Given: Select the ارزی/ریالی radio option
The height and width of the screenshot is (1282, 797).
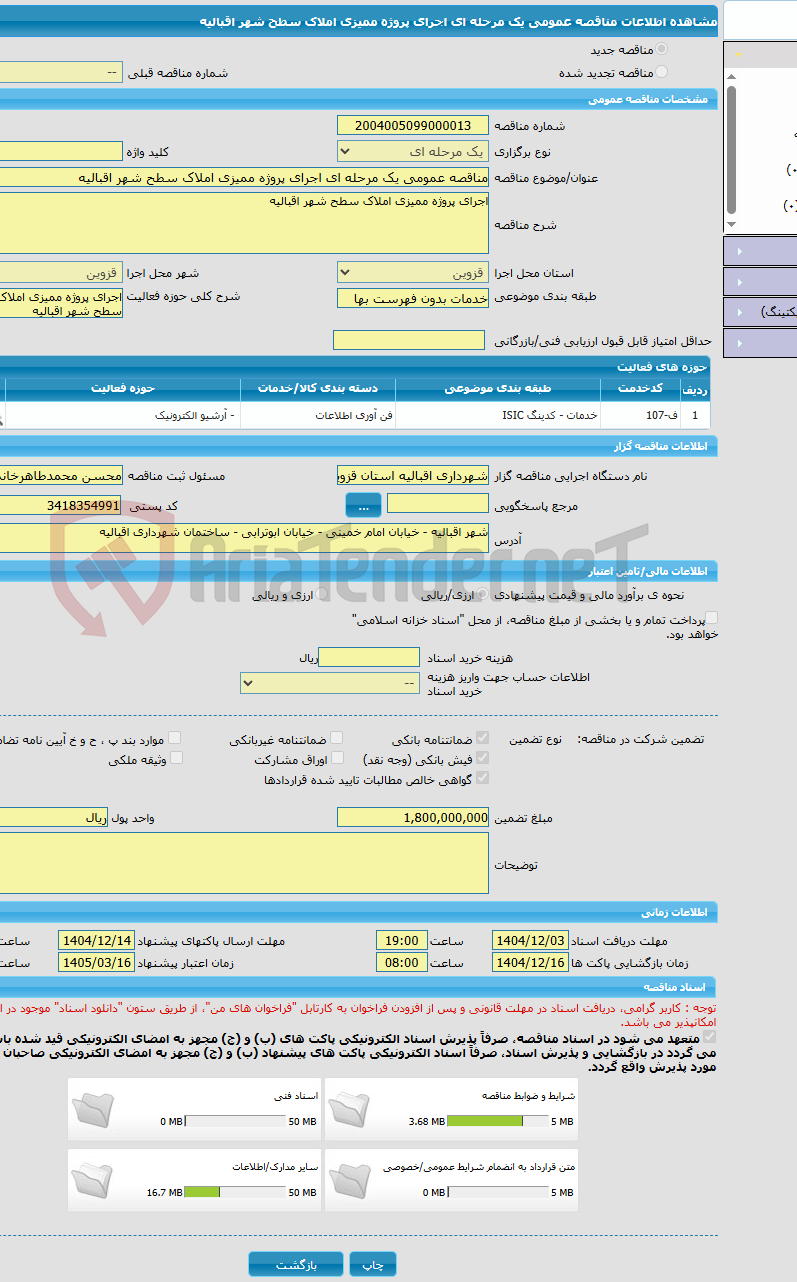Looking at the screenshot, I should tap(484, 595).
